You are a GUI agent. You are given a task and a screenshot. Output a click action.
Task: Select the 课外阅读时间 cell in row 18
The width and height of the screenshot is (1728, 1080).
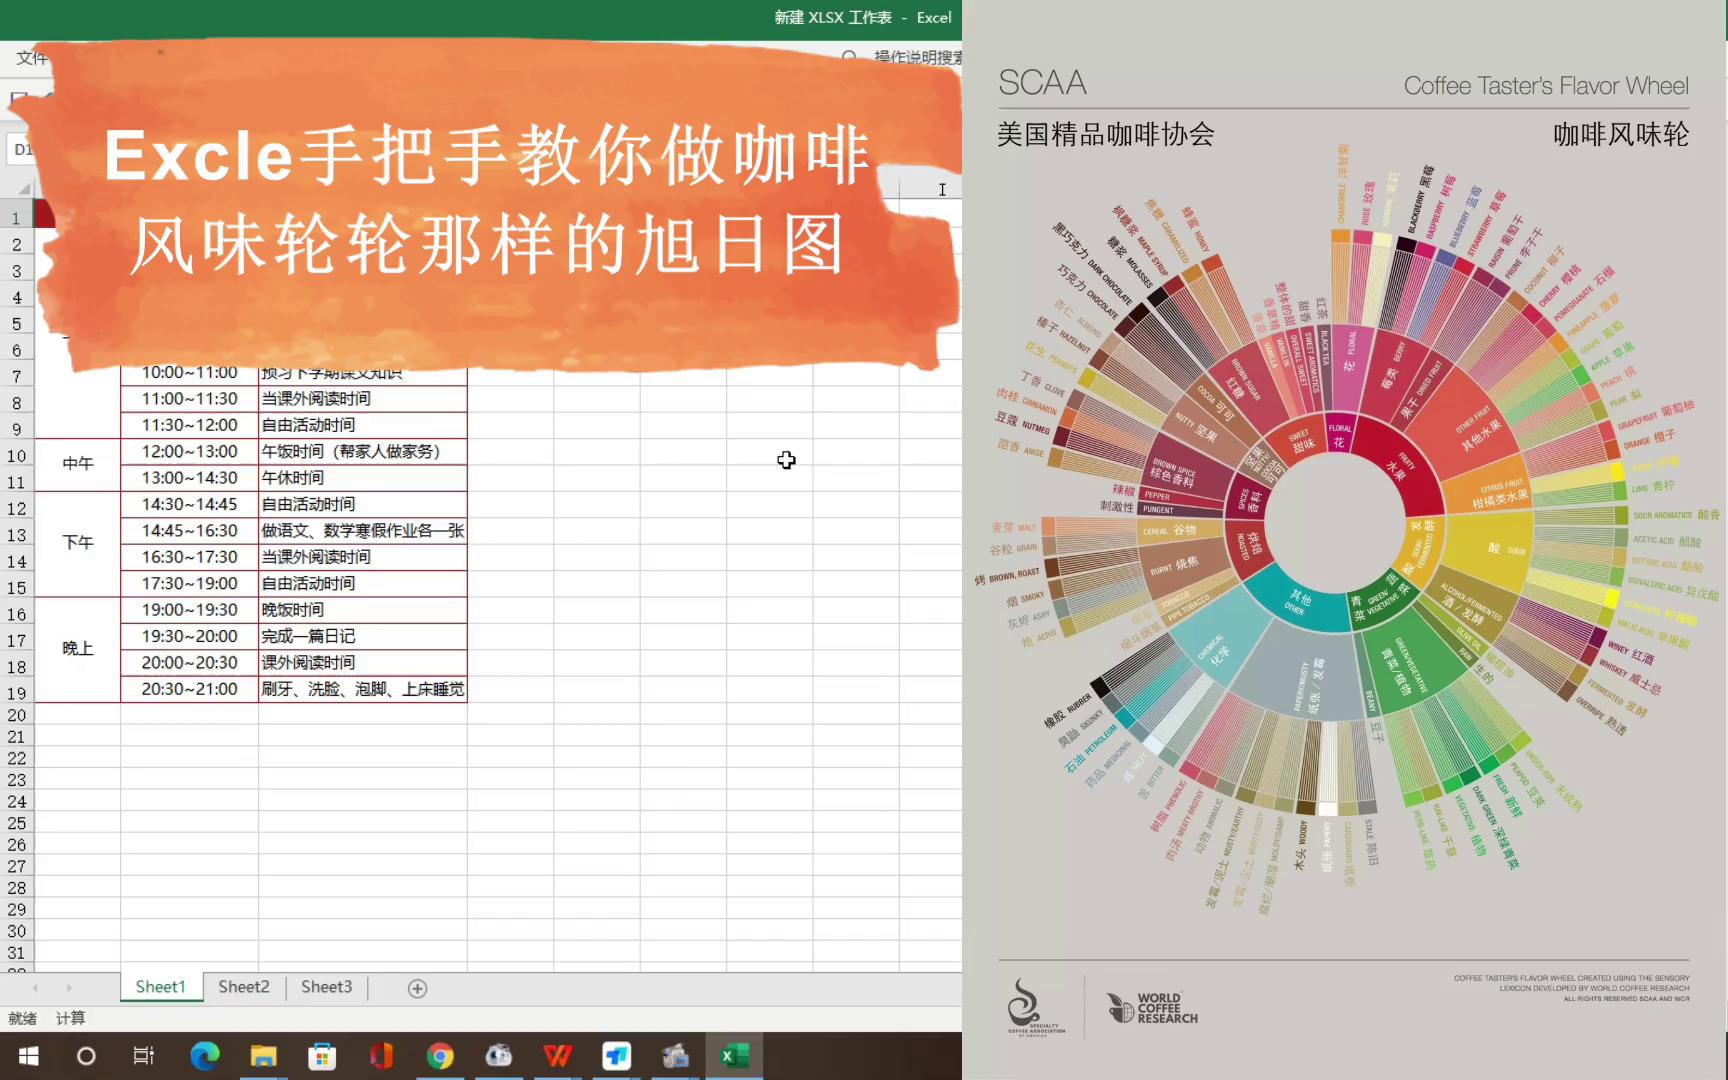[363, 662]
